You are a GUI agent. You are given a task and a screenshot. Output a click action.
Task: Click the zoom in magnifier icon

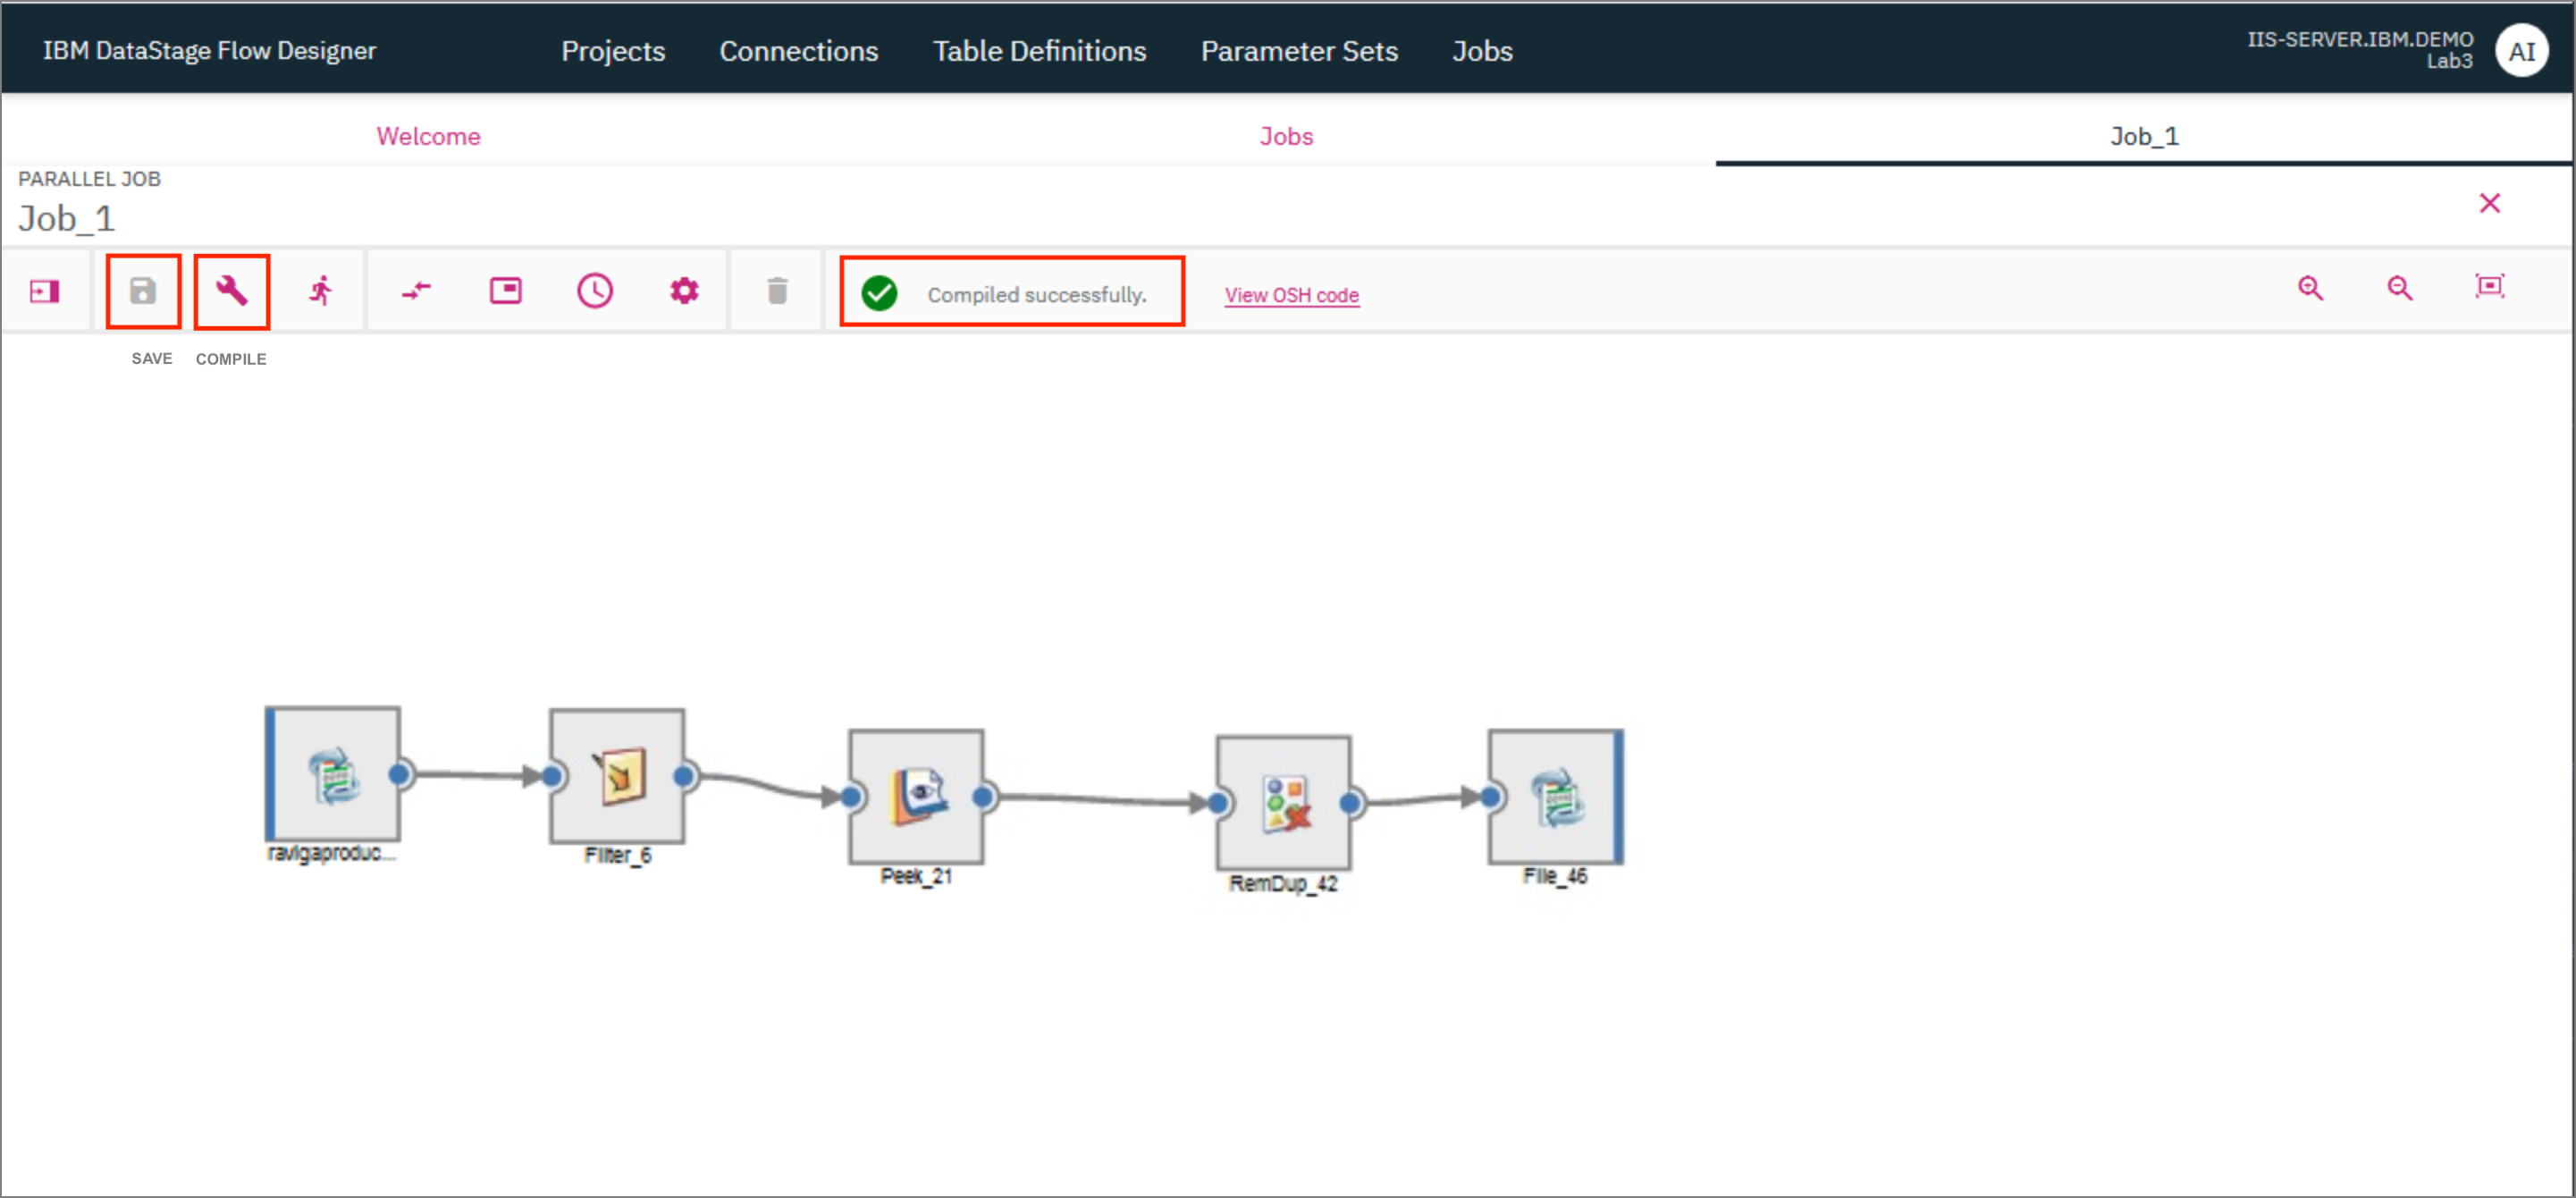pyautogui.click(x=2311, y=292)
